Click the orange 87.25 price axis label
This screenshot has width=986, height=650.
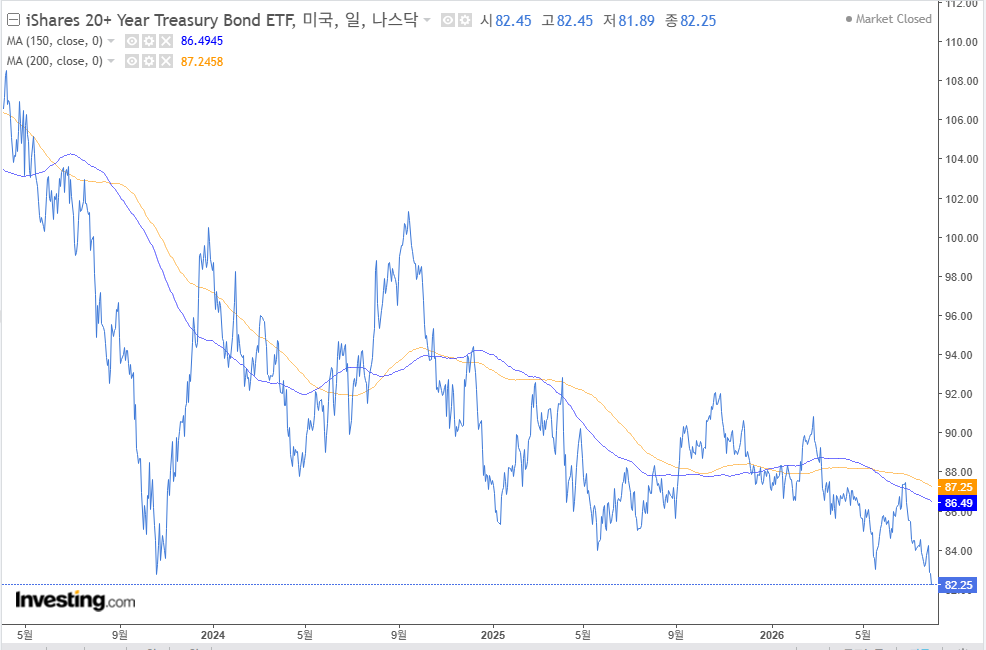pyautogui.click(x=958, y=487)
